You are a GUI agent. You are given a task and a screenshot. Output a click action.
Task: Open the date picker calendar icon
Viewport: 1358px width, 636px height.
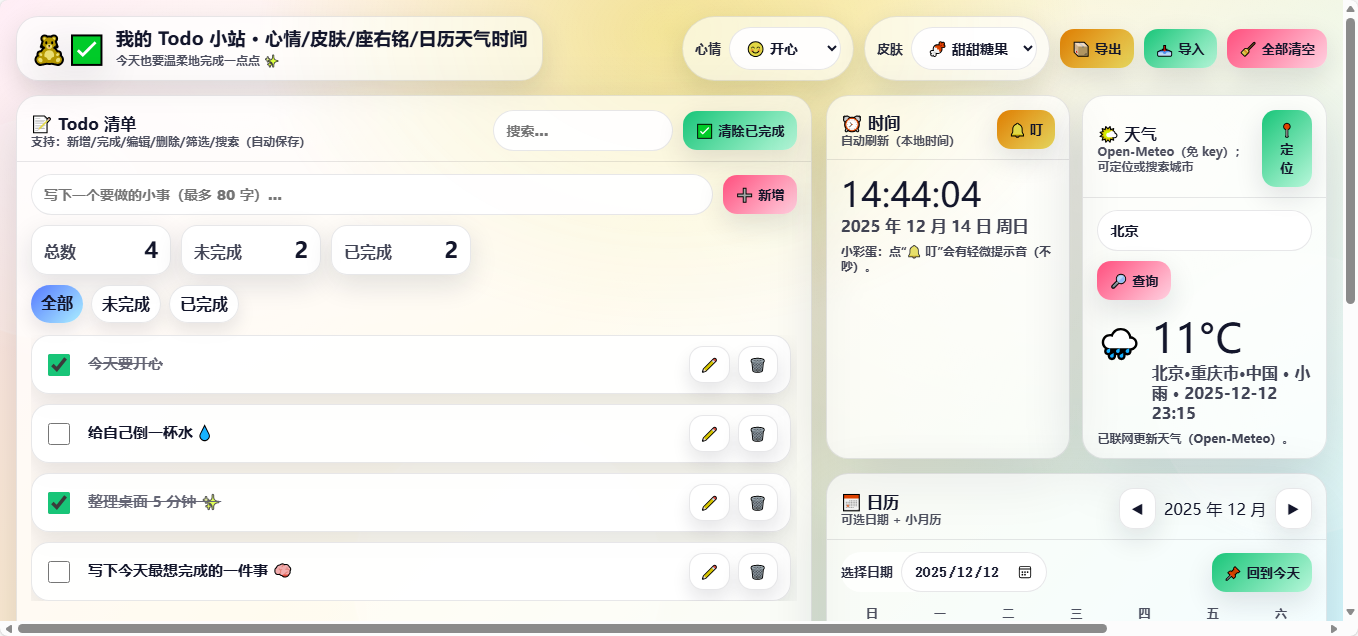[1024, 572]
